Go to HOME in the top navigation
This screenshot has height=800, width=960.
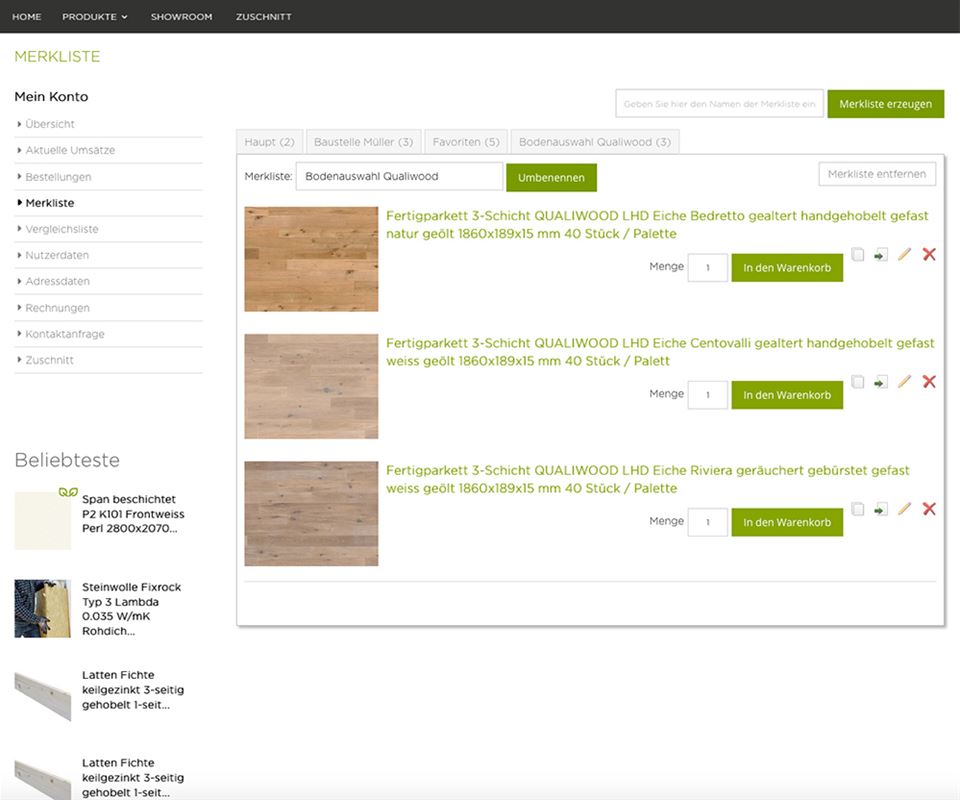click(x=27, y=17)
